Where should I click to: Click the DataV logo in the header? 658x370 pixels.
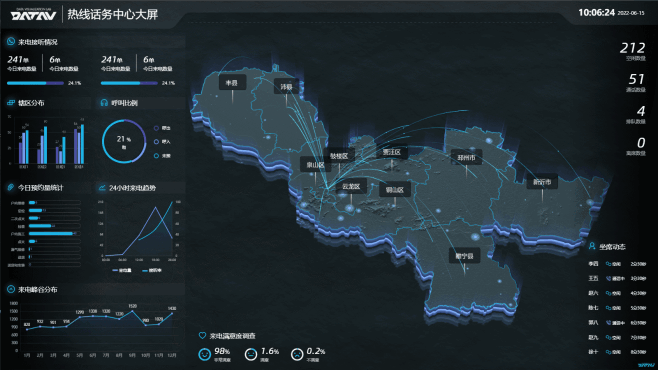point(33,14)
